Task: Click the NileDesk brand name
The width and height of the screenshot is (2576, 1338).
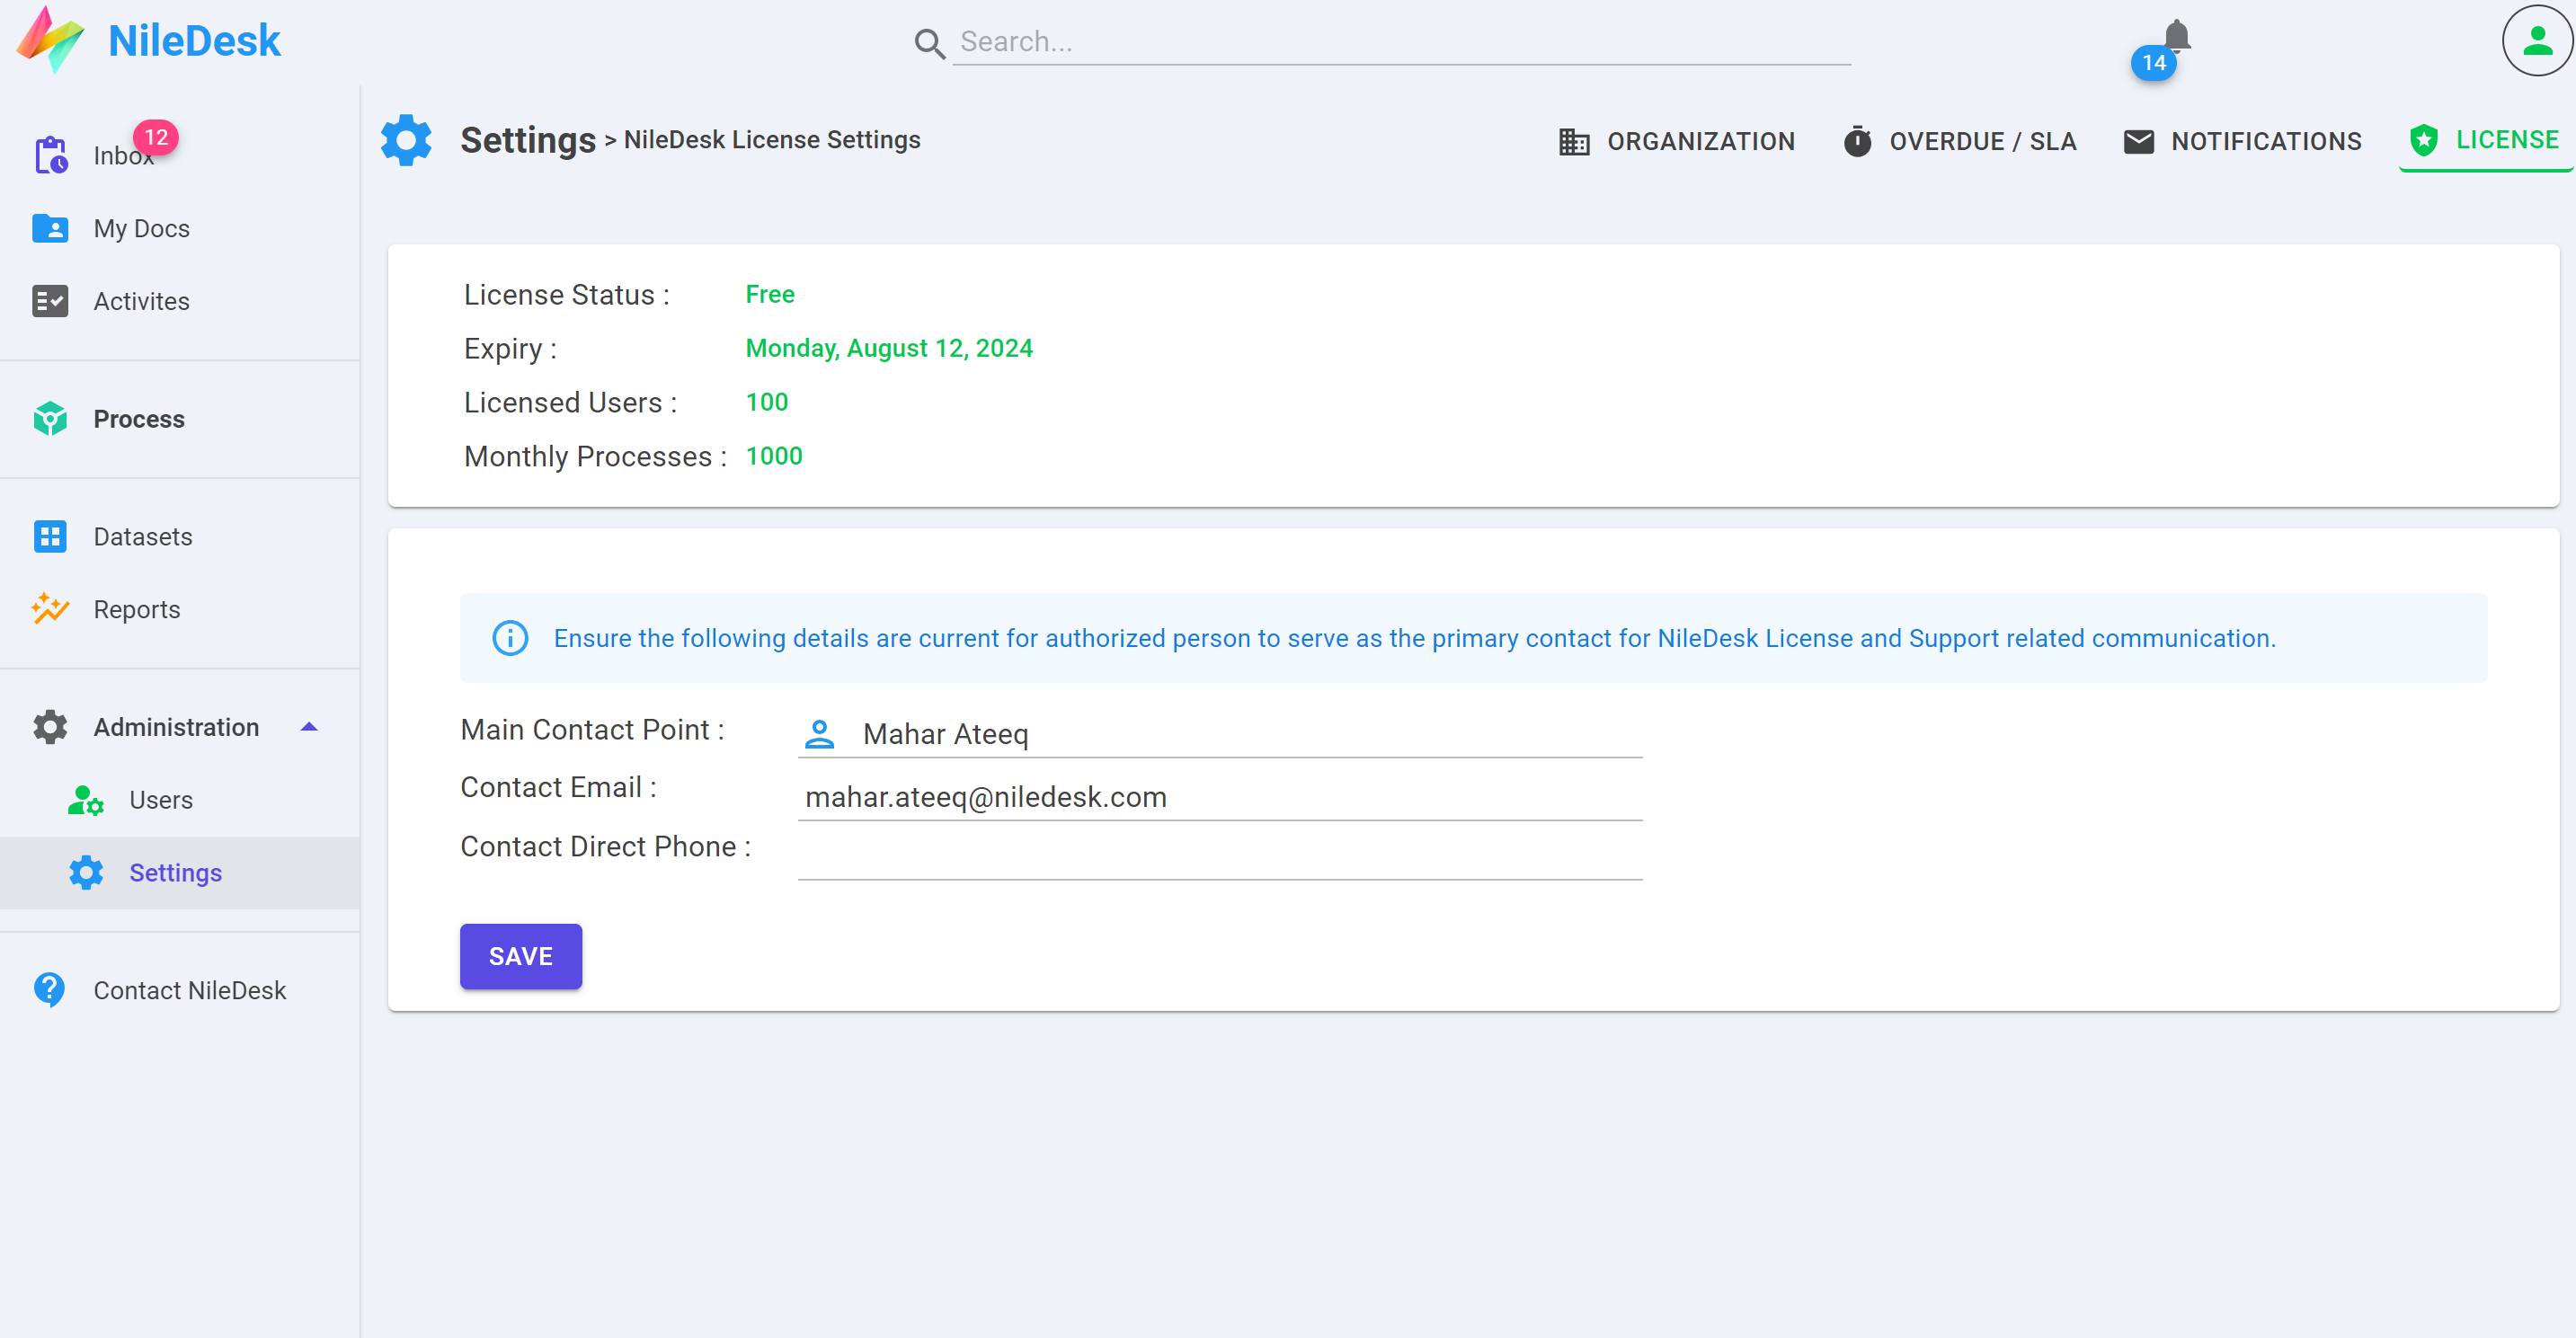Action: point(194,40)
